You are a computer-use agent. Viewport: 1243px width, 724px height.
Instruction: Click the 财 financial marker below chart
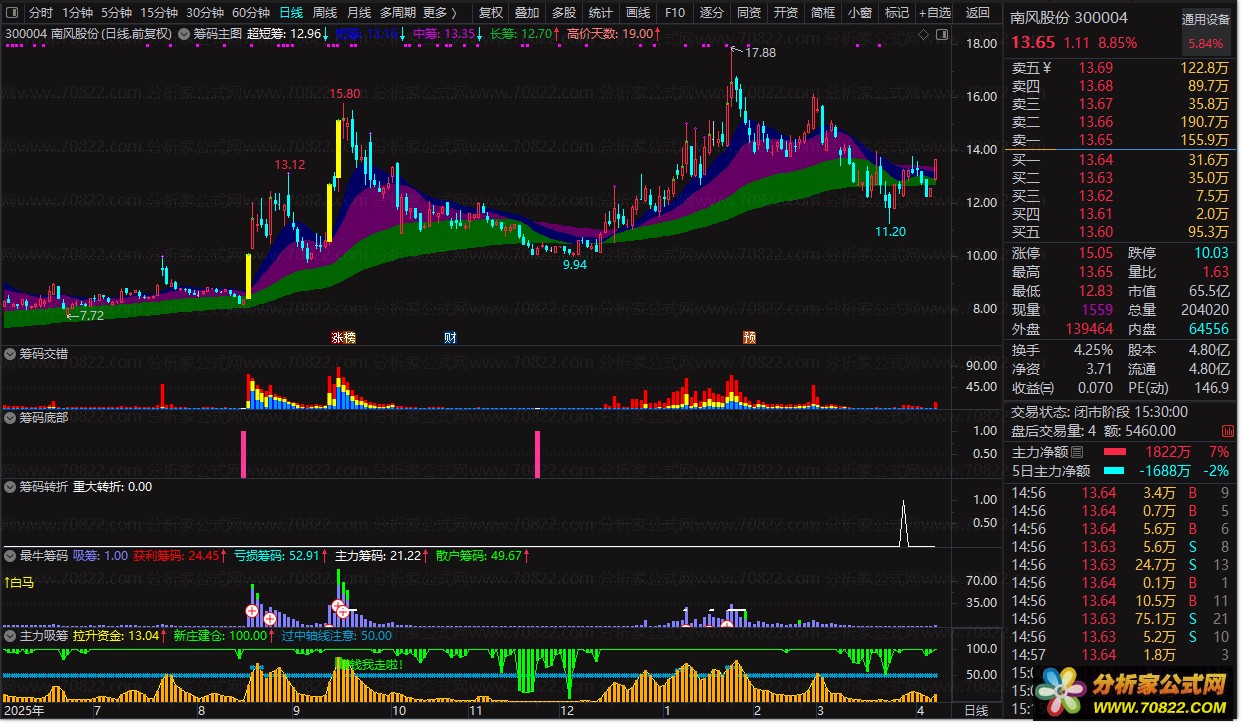click(x=450, y=338)
